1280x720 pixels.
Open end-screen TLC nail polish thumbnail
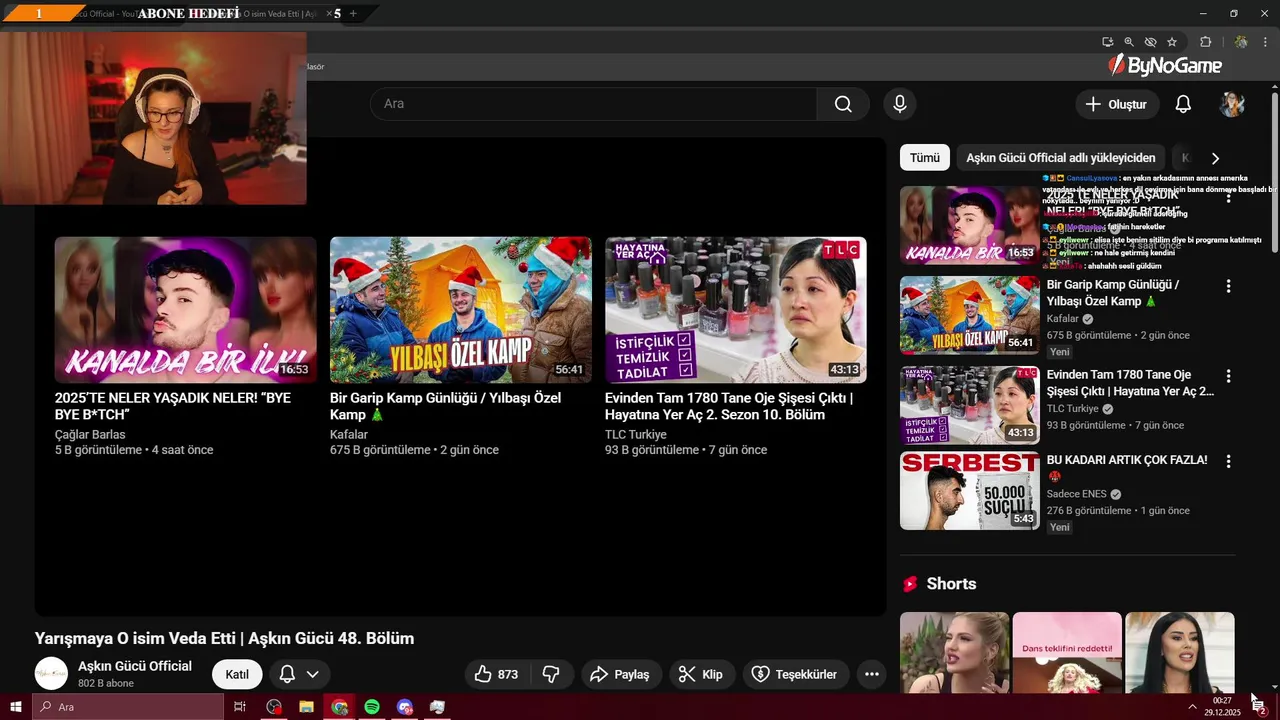point(735,310)
